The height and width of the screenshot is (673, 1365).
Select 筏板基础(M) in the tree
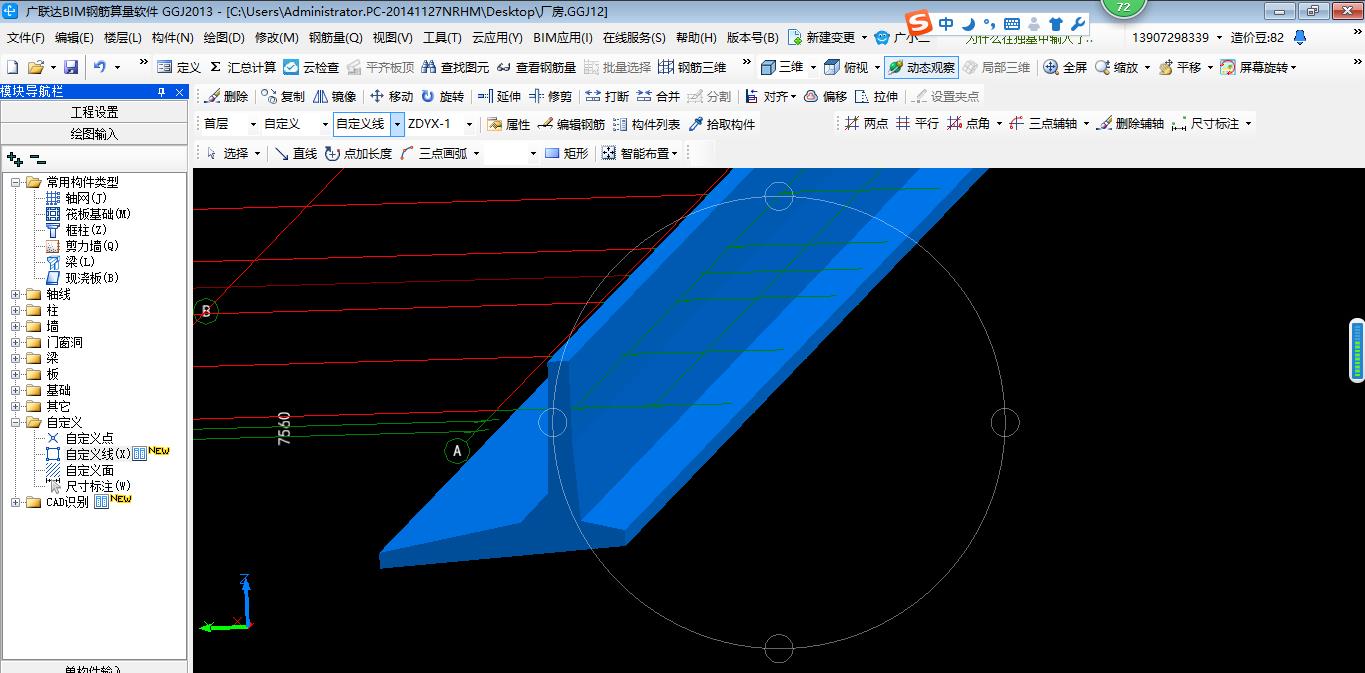tap(98, 214)
